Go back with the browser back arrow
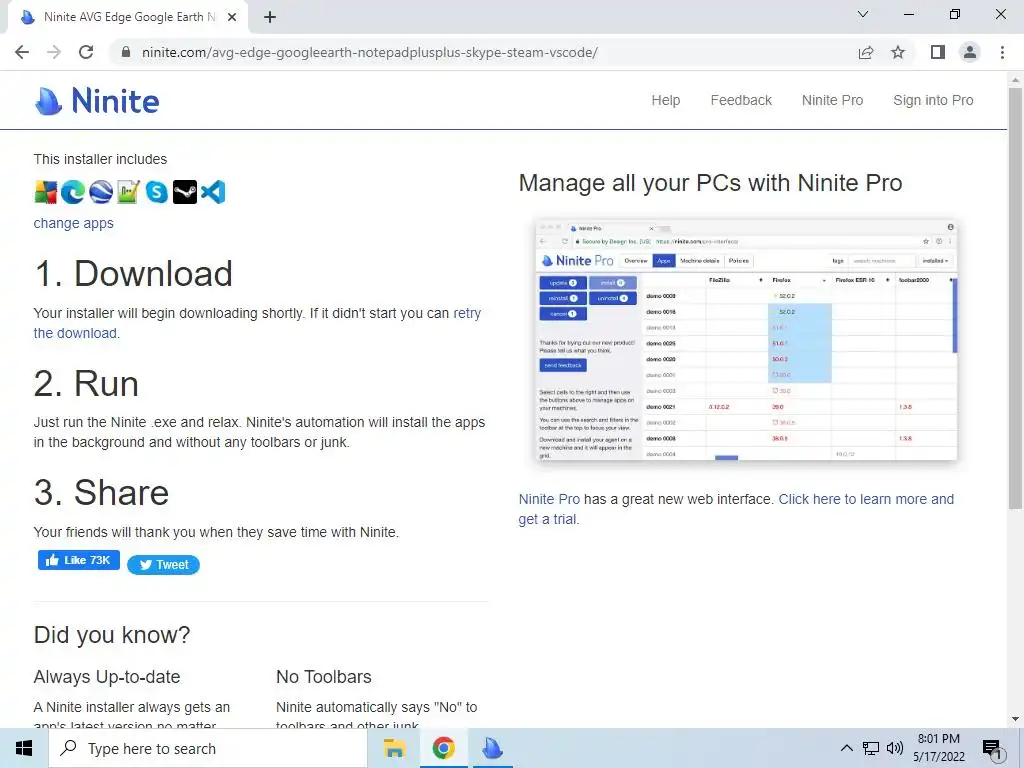Screen dimensions: 1024x768 (x=22, y=52)
